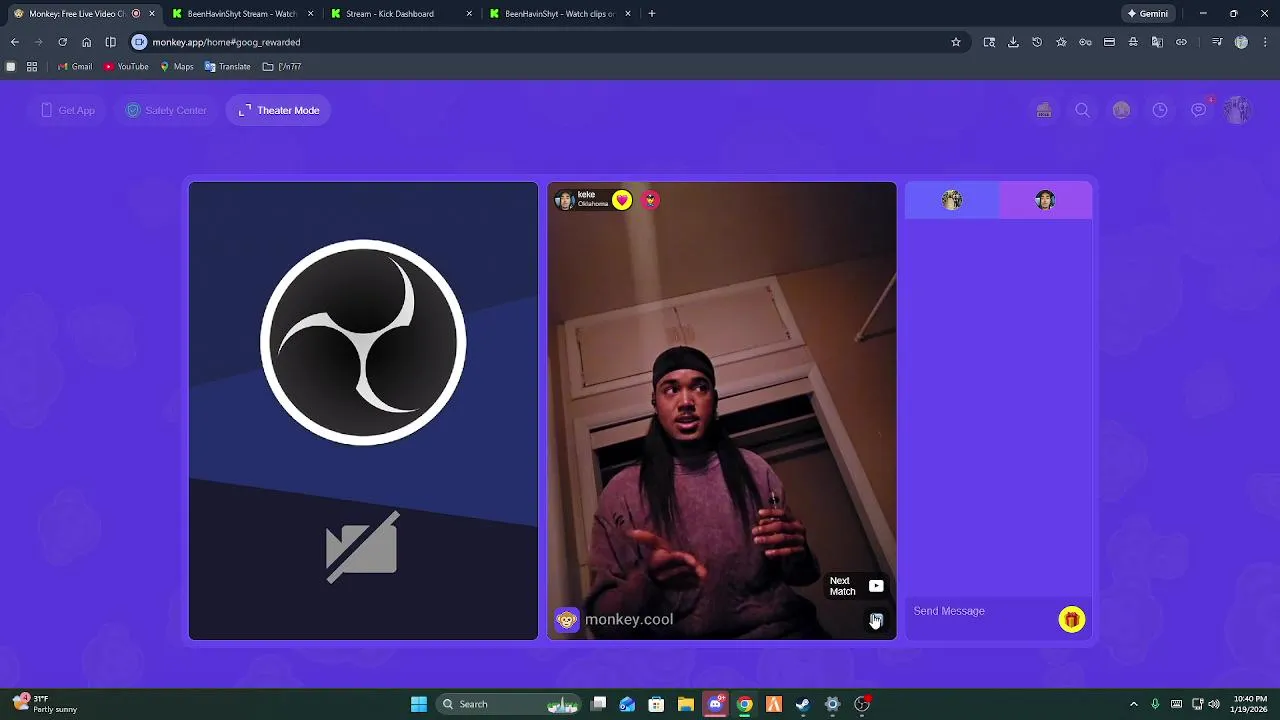This screenshot has width=1280, height=720.
Task: Reload the current page
Action: [62, 42]
